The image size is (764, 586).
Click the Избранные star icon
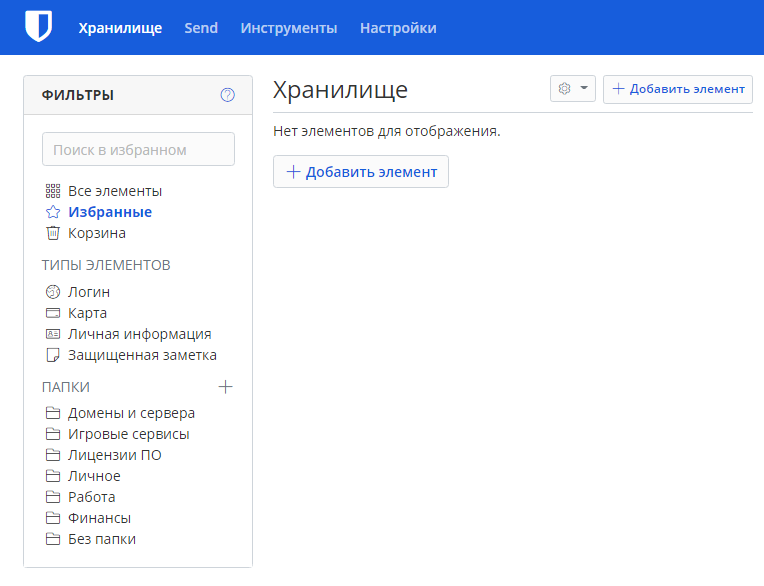click(53, 212)
